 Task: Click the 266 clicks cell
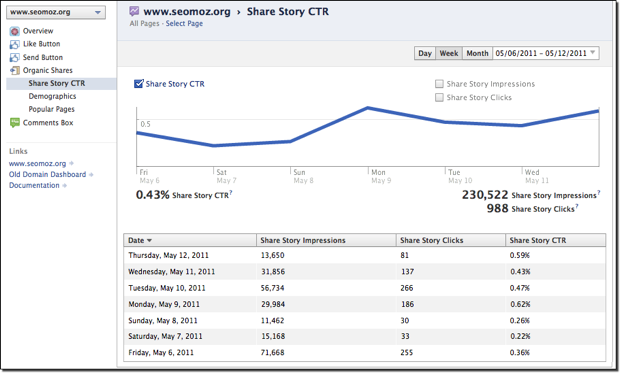(406, 288)
